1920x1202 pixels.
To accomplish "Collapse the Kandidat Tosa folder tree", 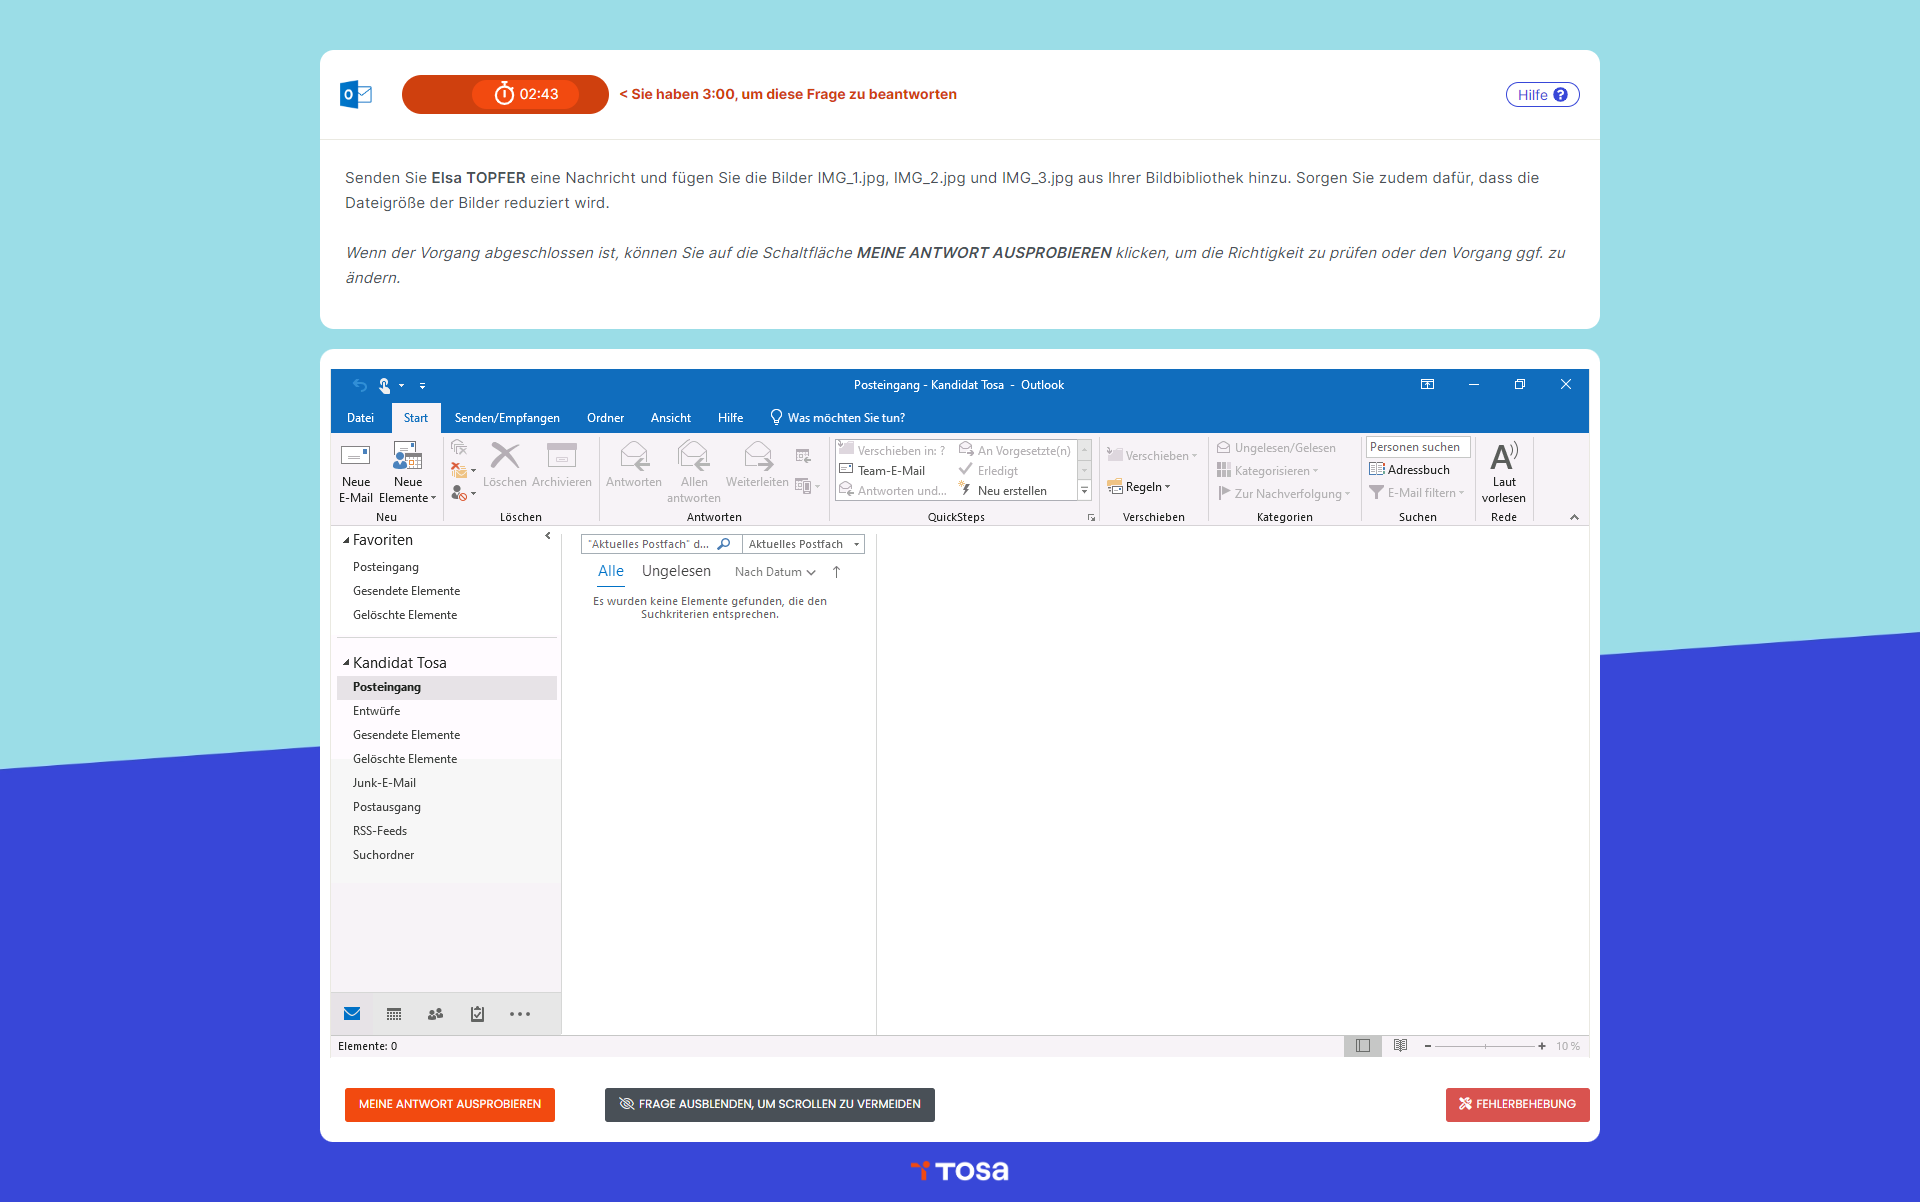I will 346,663.
